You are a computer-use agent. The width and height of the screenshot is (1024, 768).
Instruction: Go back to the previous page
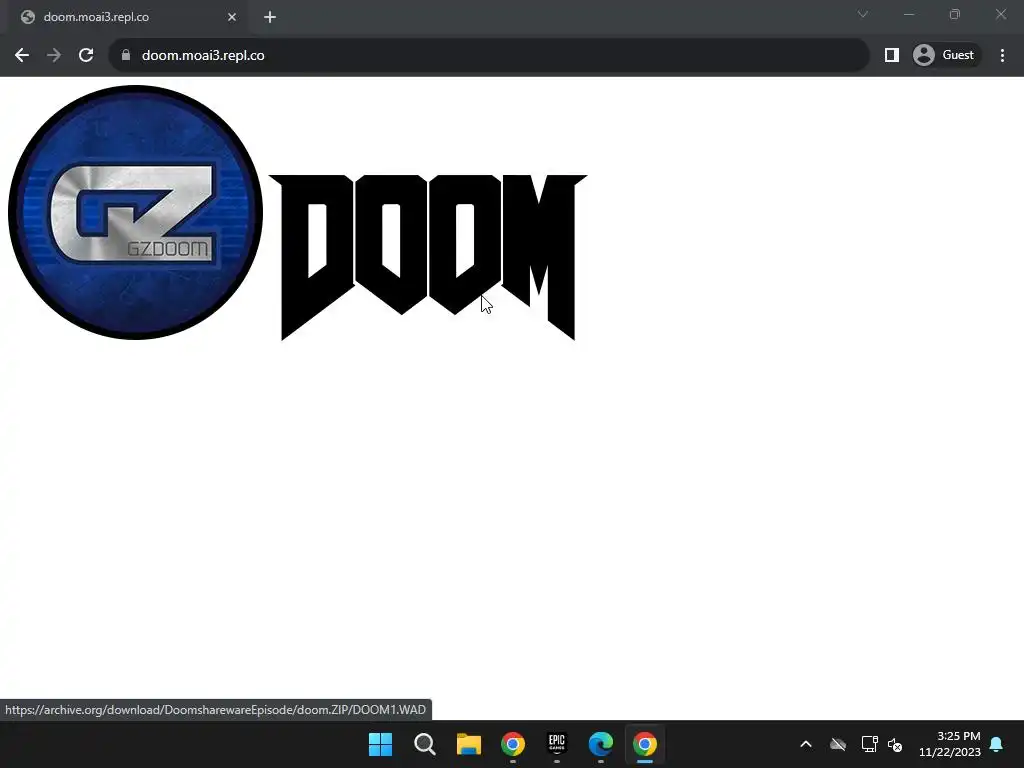click(22, 56)
